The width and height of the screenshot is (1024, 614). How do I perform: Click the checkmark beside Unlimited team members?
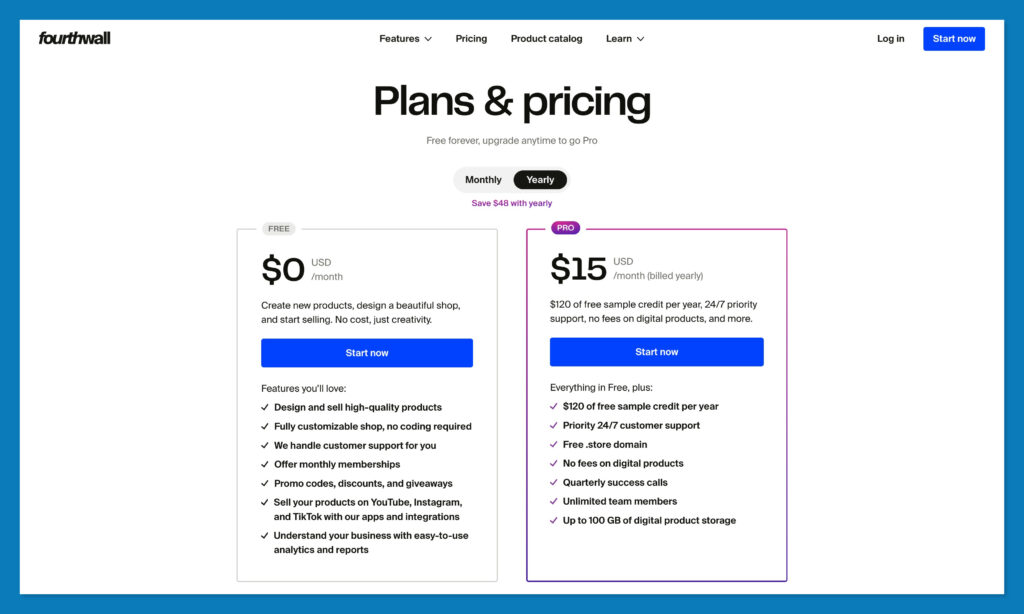[x=553, y=501]
